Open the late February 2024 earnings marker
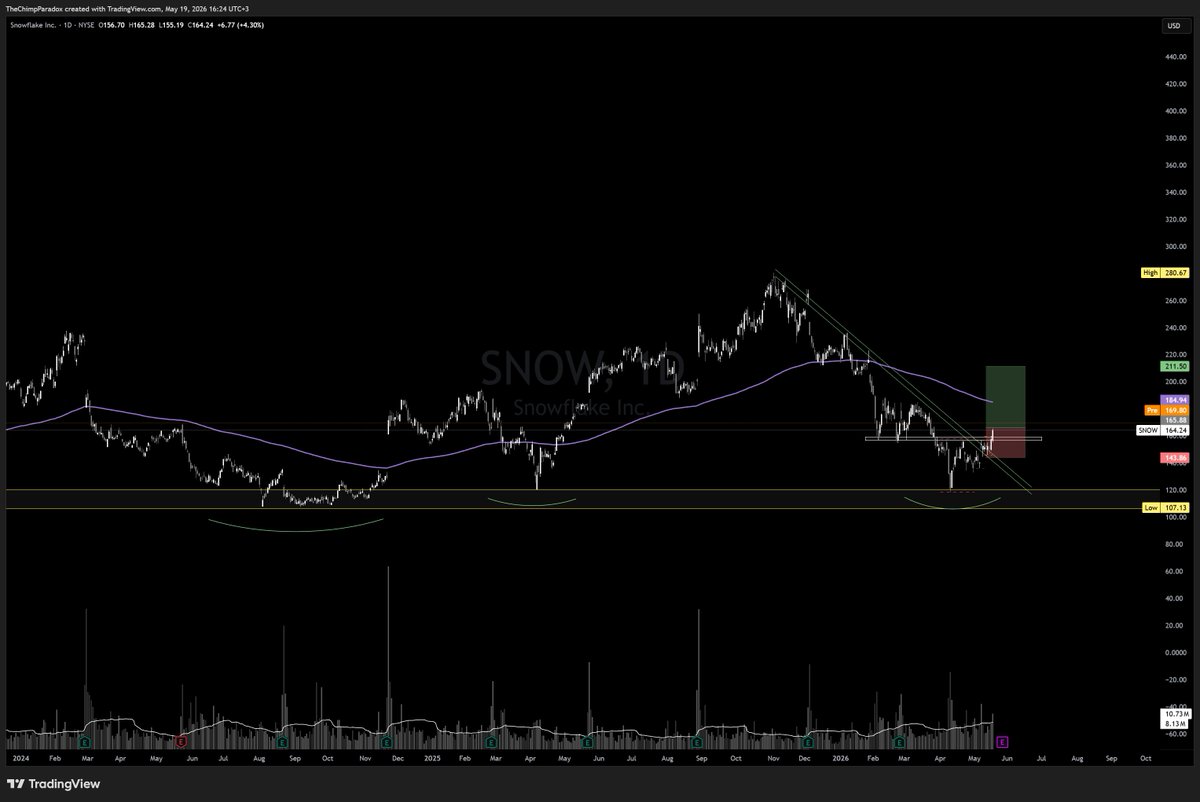This screenshot has height=802, width=1200. 86,742
